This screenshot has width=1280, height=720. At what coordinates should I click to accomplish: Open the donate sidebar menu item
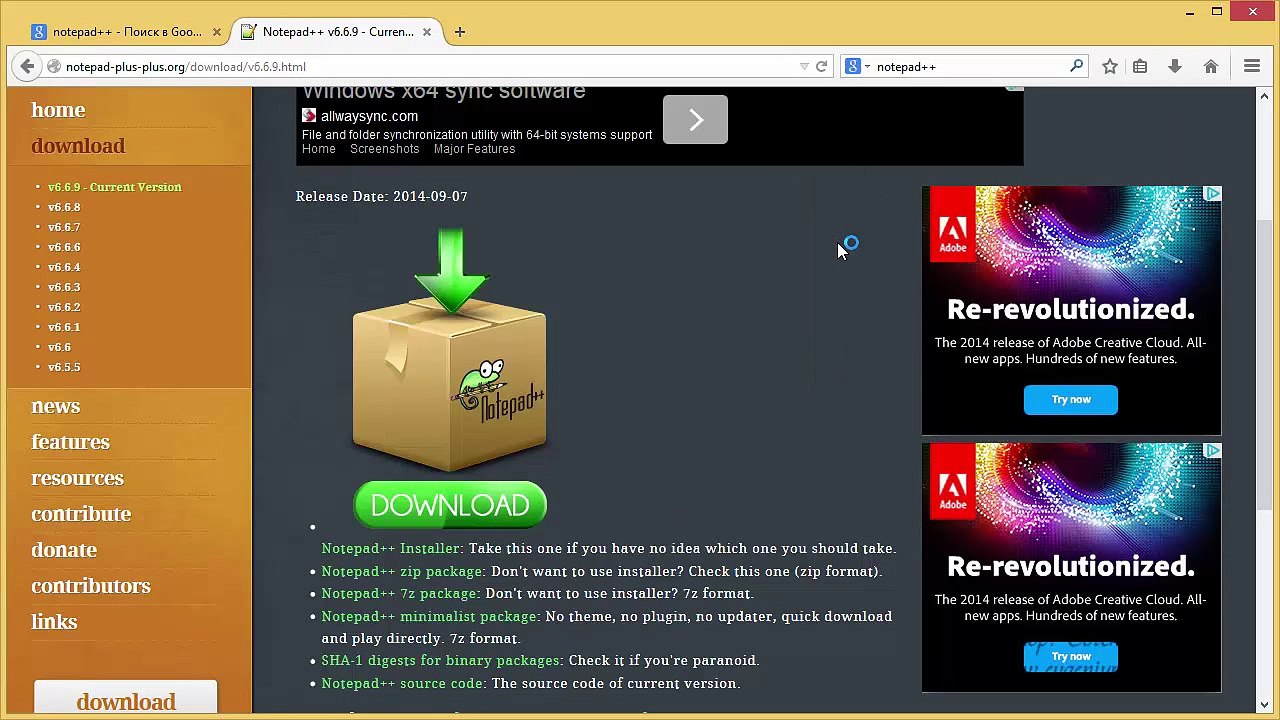pyautogui.click(x=64, y=550)
